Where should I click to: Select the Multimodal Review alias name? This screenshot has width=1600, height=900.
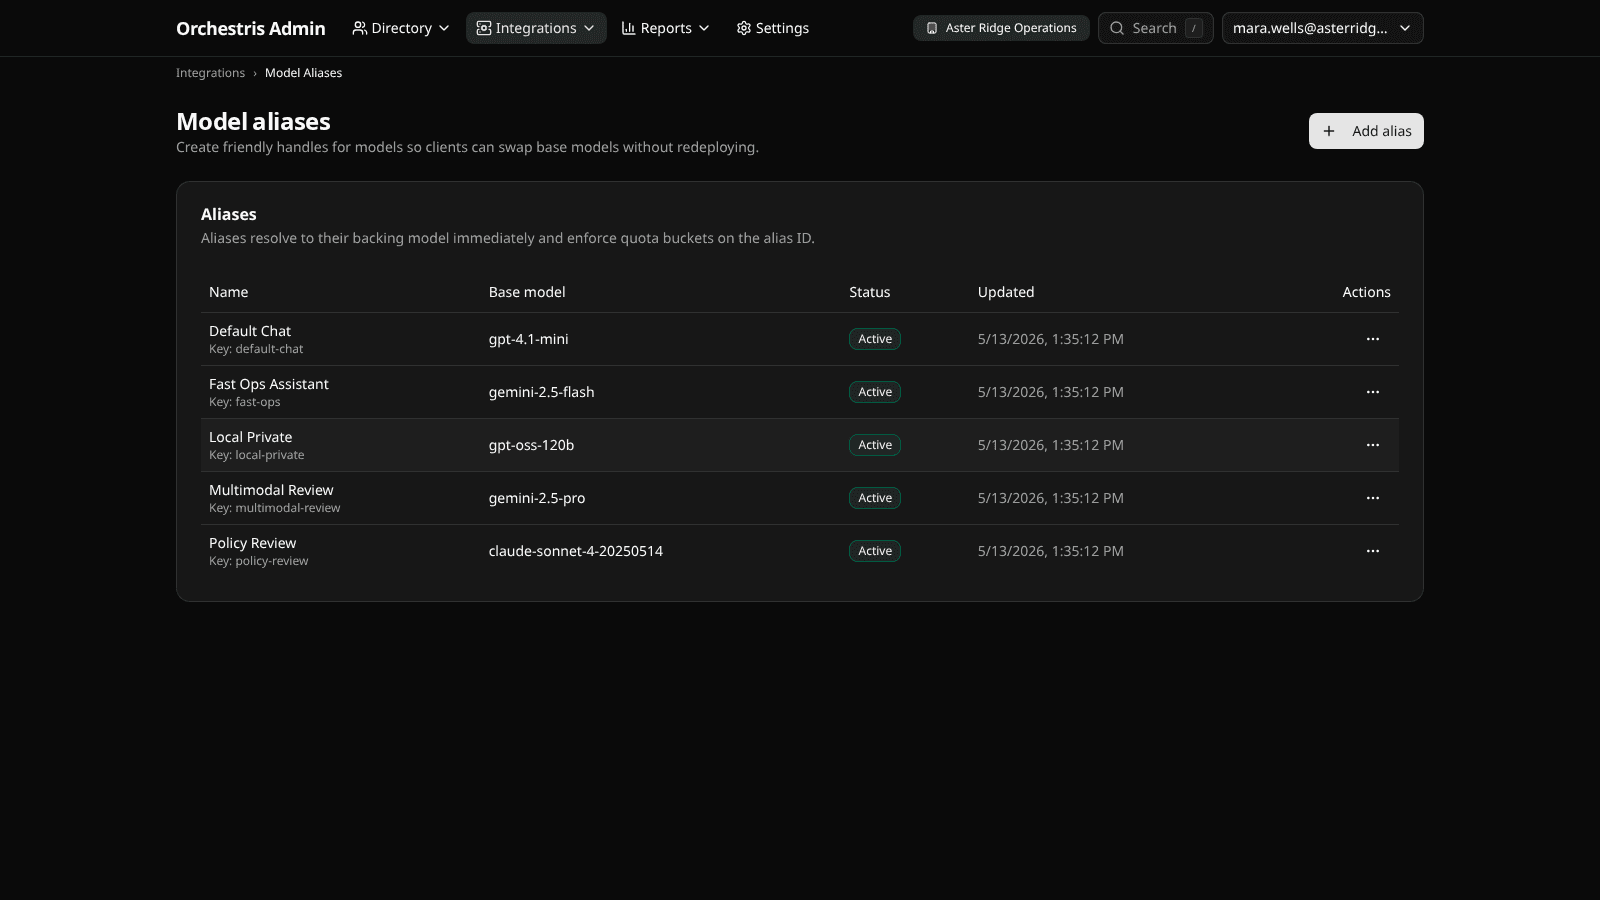pos(271,490)
